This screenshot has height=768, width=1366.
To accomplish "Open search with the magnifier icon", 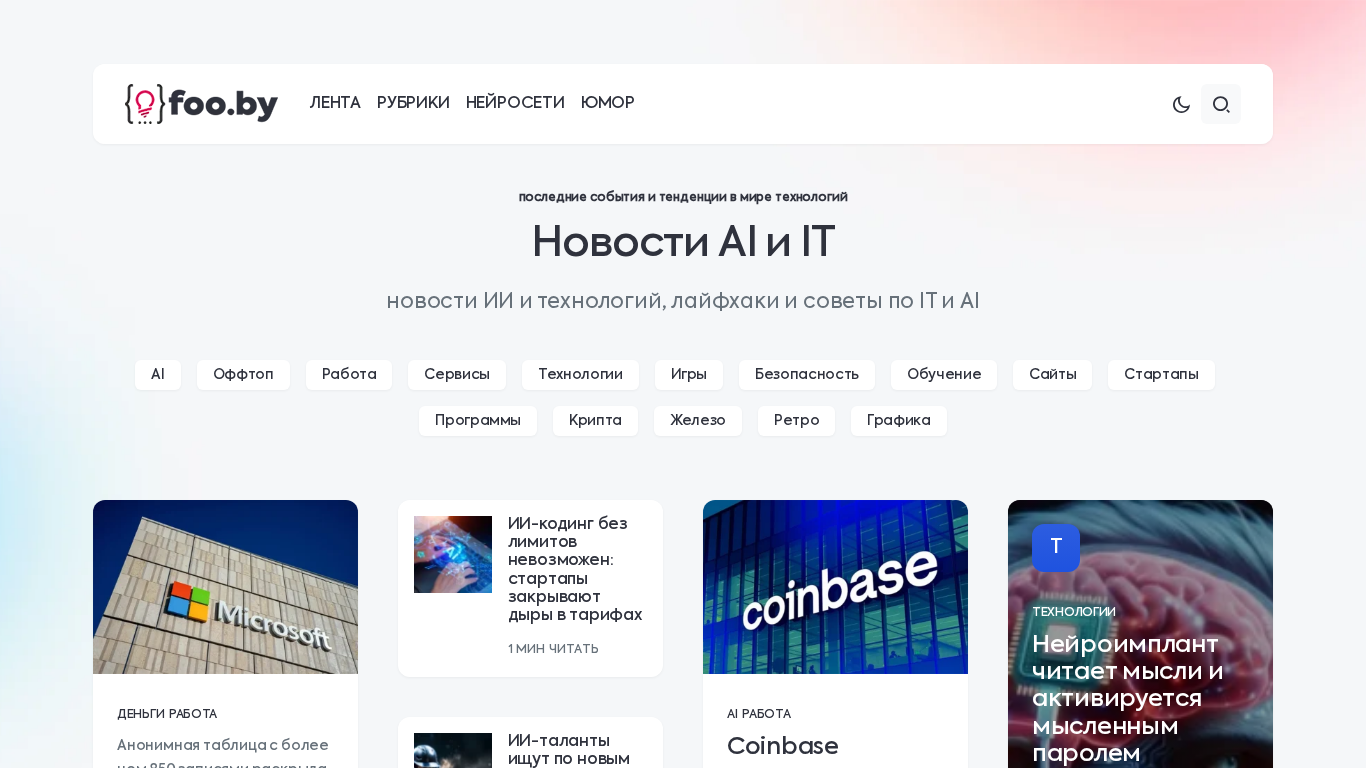I will tap(1221, 104).
